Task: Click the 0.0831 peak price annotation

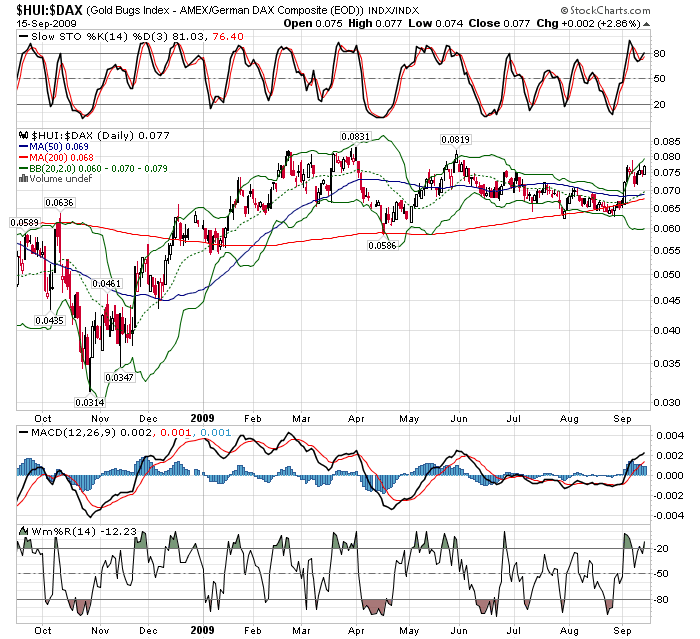Action: point(354,136)
